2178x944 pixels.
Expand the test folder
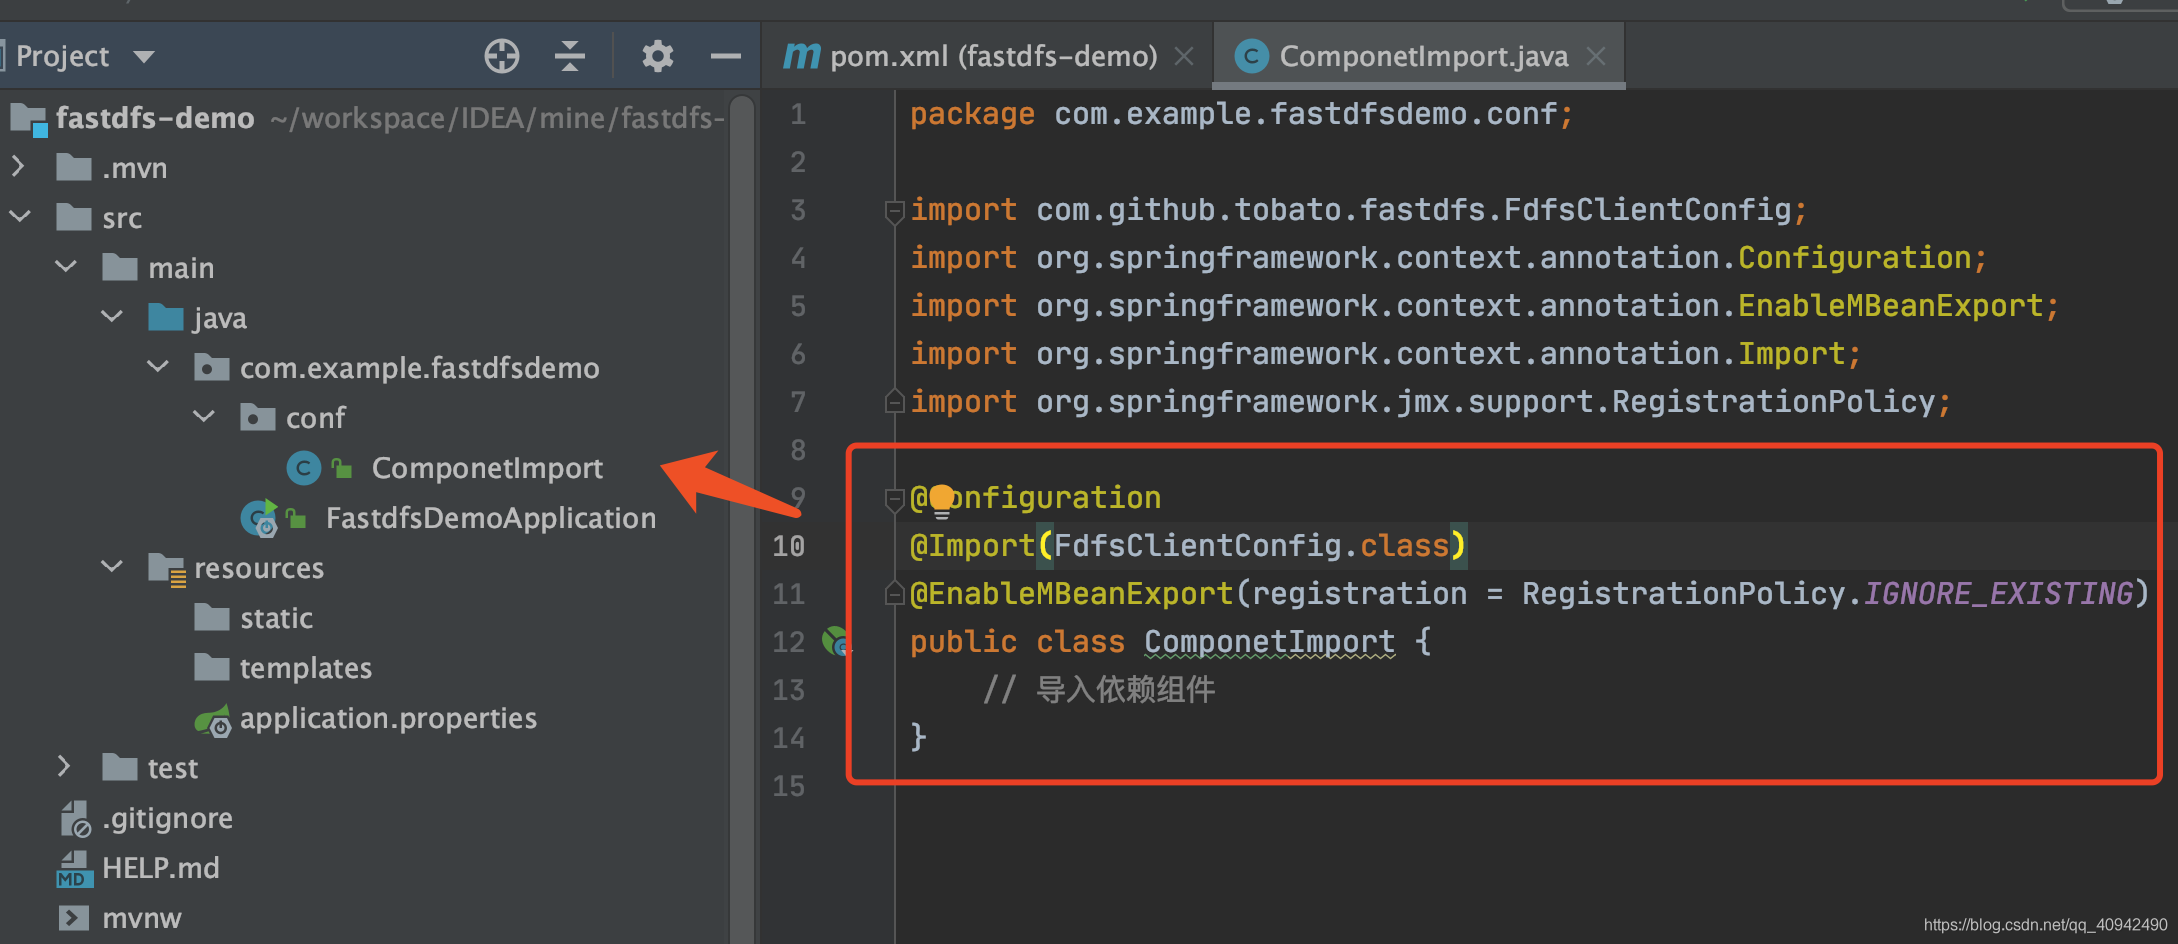coord(64,766)
